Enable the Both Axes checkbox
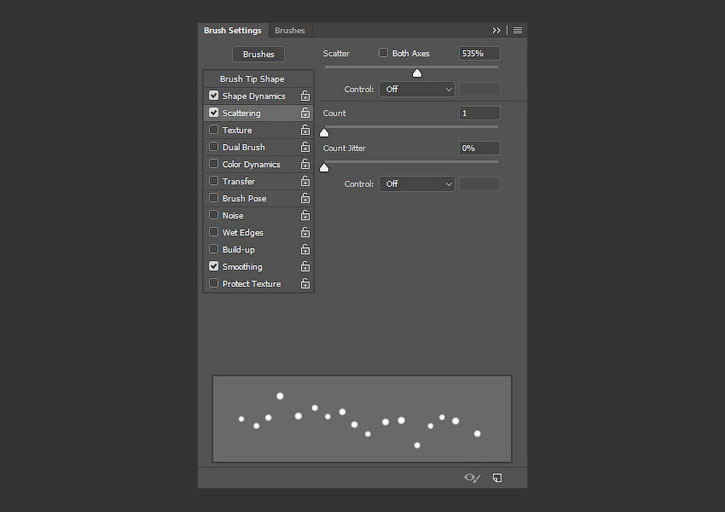The height and width of the screenshot is (512, 725). click(x=383, y=53)
